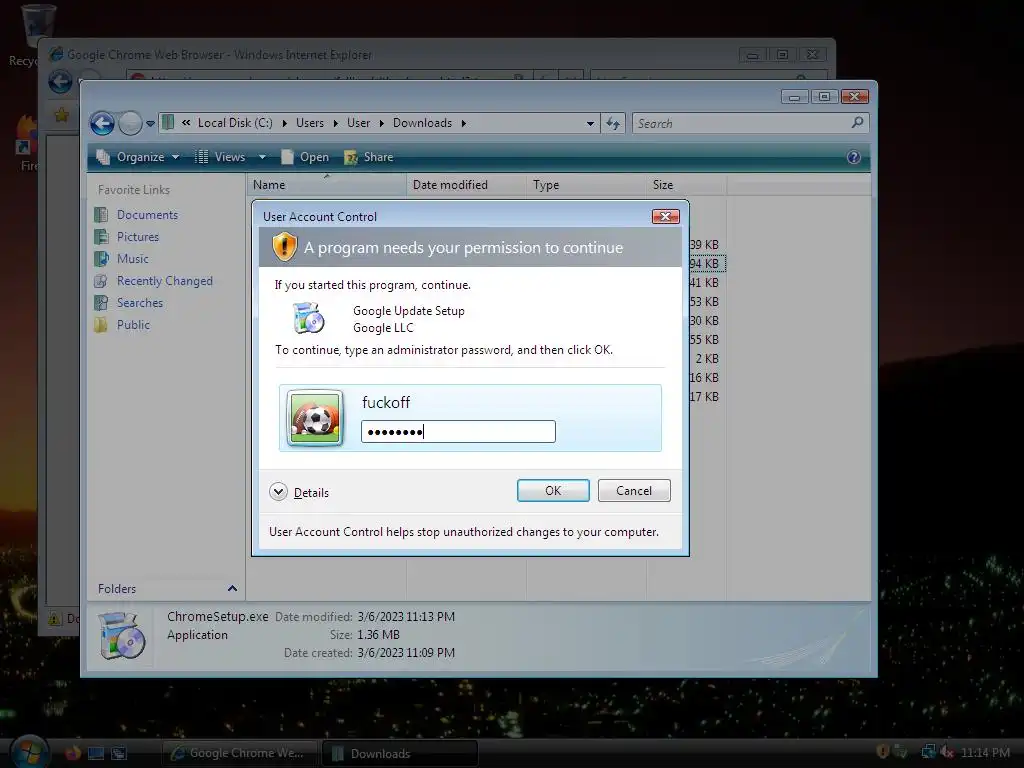Refresh the Downloads folder view
The height and width of the screenshot is (768, 1024).
[613, 123]
